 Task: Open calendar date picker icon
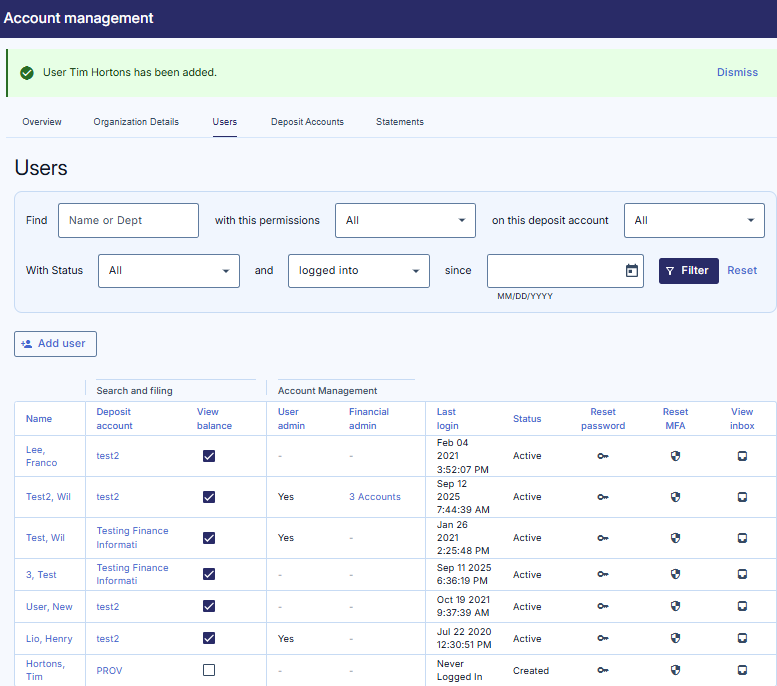[x=631, y=271]
